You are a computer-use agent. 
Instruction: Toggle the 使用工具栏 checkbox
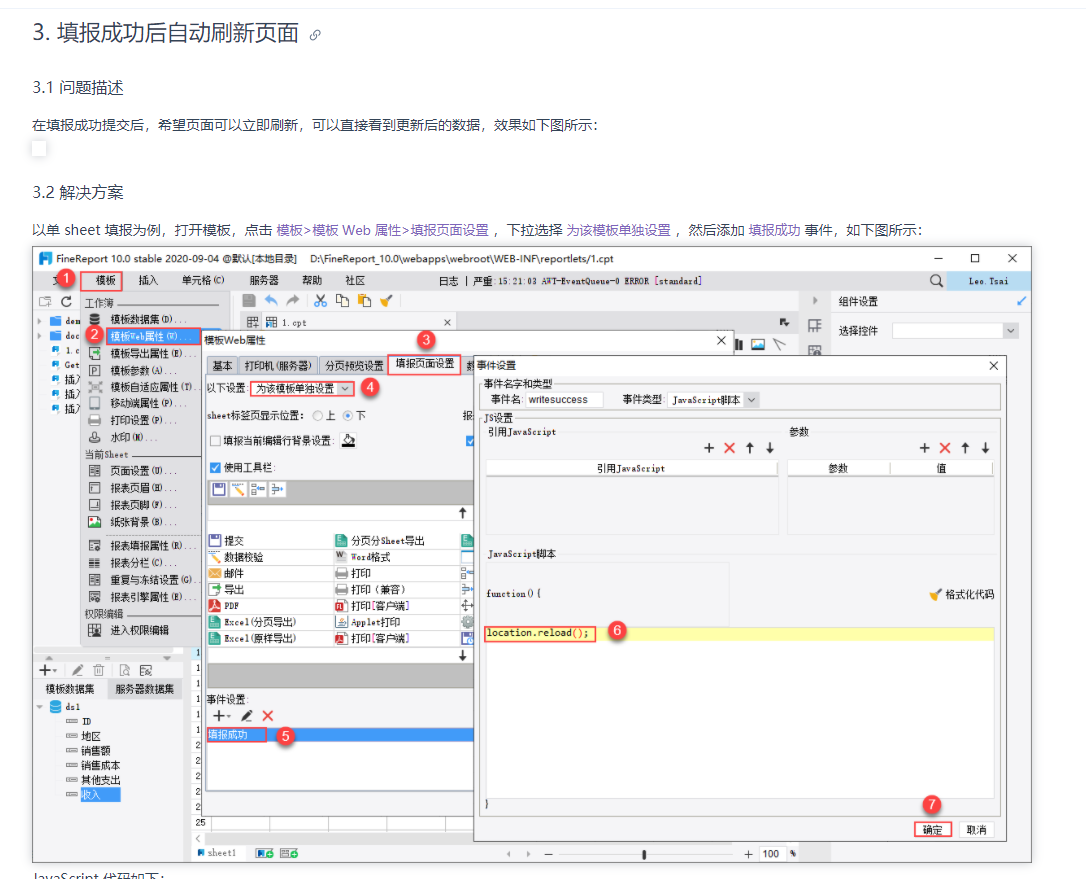click(215, 468)
